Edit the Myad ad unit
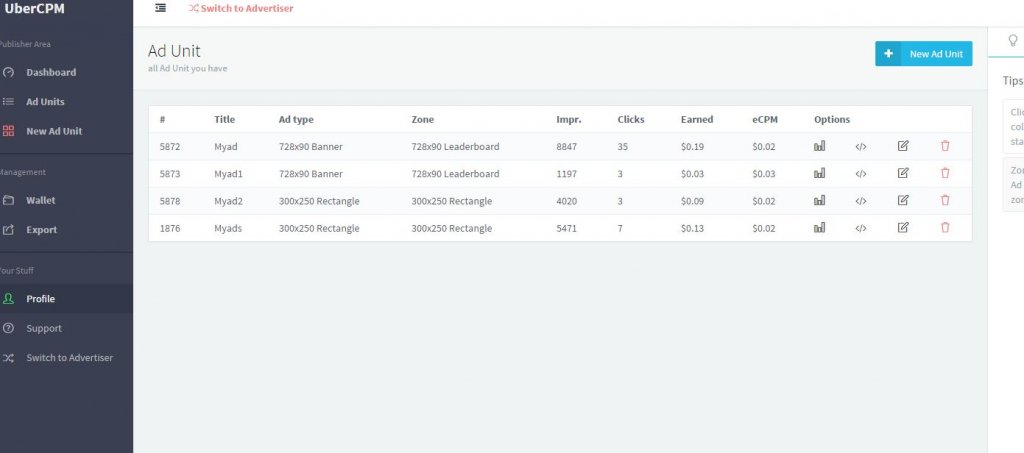Screen dimensions: 1024x453 903,146
